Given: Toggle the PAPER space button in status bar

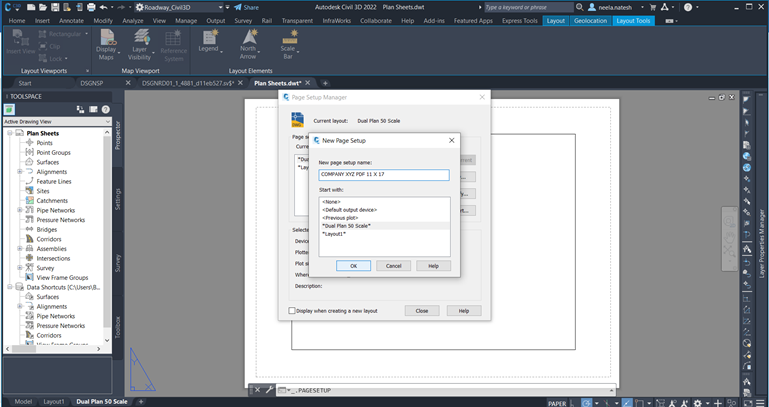Looking at the screenshot, I should [557, 403].
